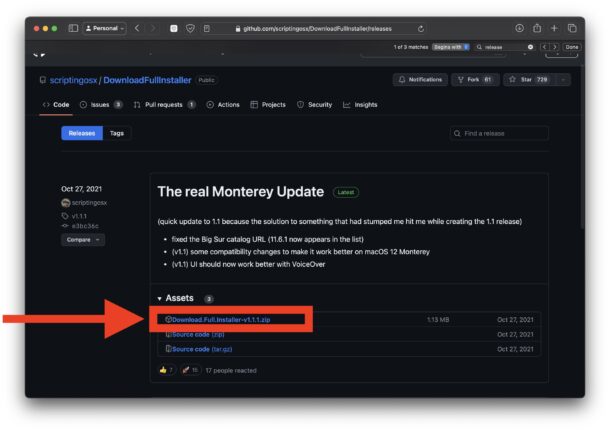Viewport: 610px width, 431px height.
Task: Expand the Compare dropdown
Action: point(83,240)
